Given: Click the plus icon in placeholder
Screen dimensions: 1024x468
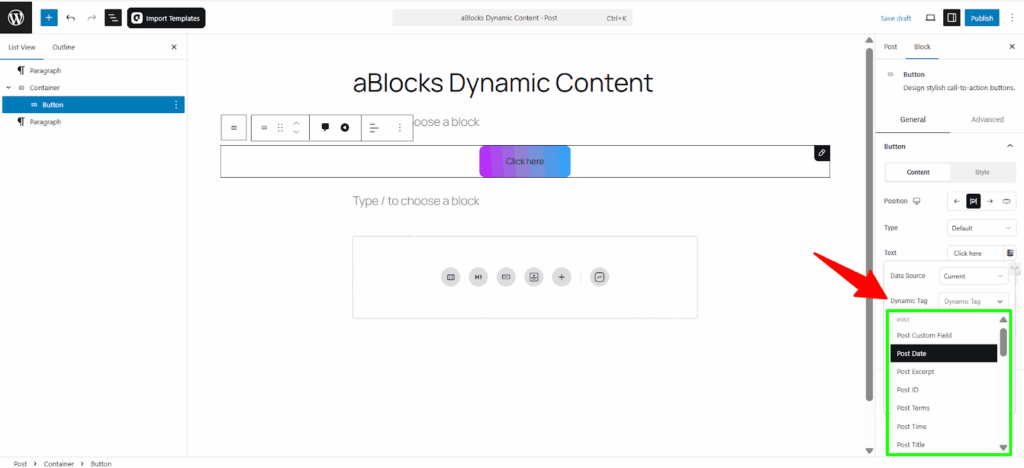Looking at the screenshot, I should tap(562, 277).
